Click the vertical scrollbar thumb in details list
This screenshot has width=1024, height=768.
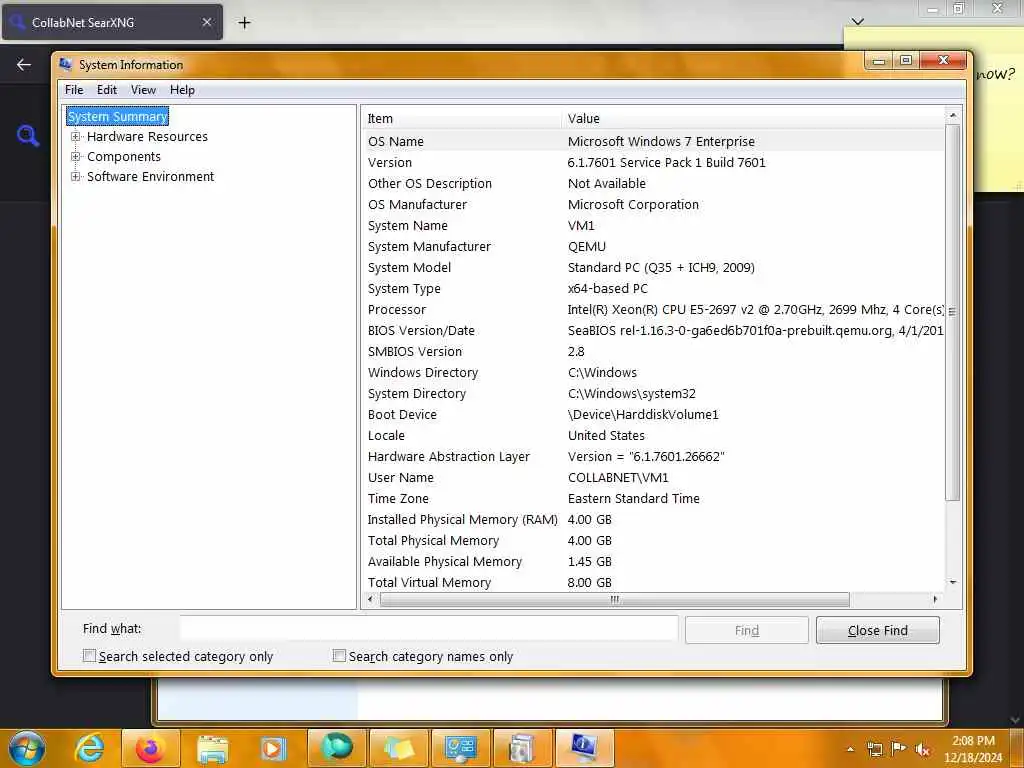[x=953, y=312]
